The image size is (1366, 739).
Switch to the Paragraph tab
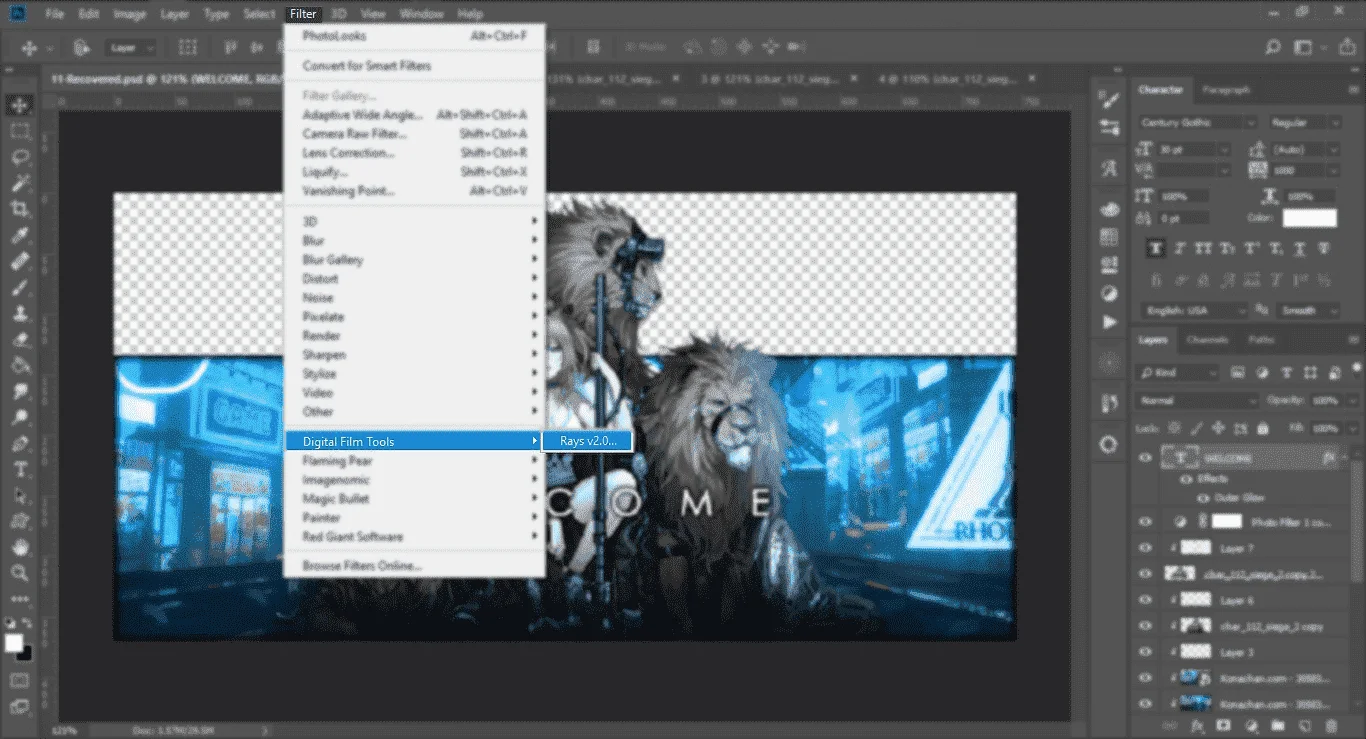1226,90
